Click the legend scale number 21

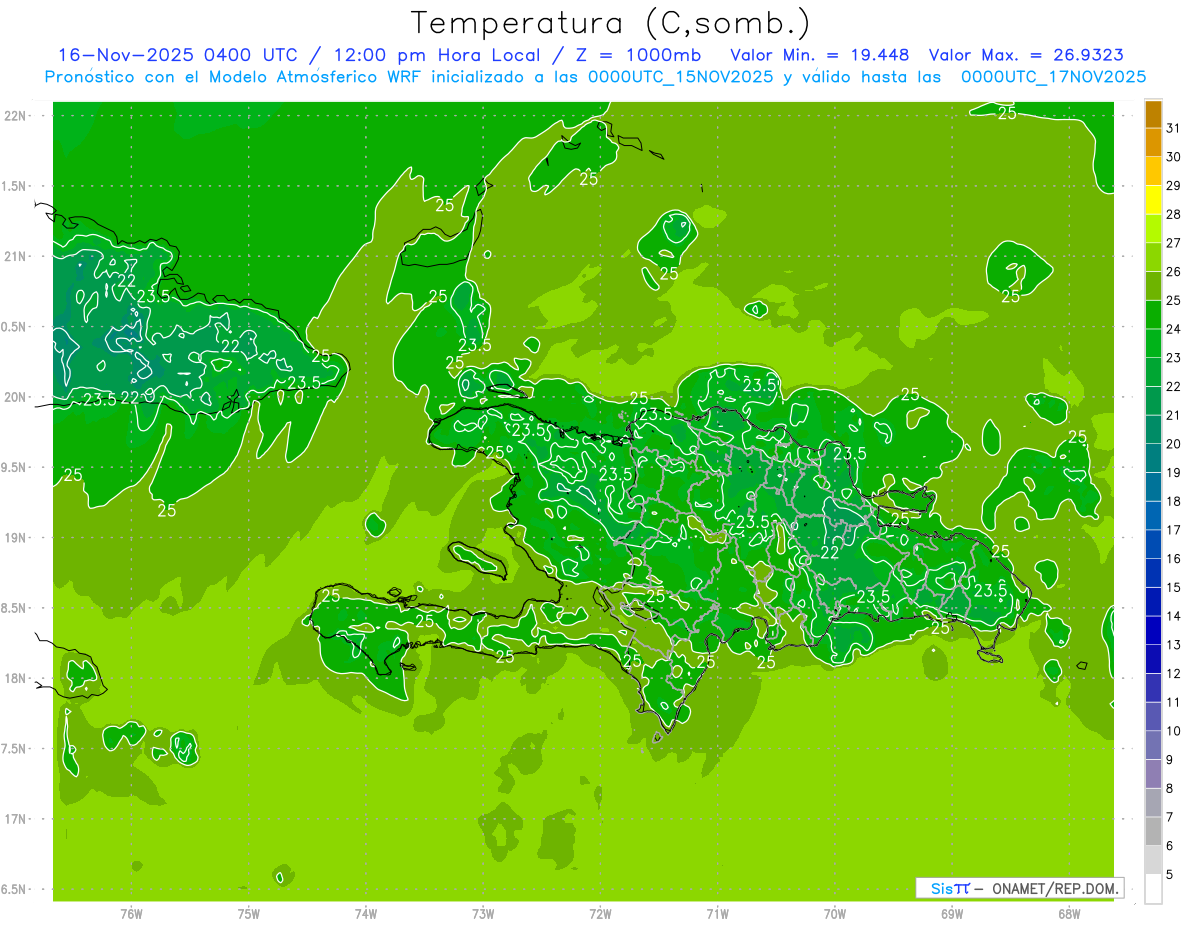point(1174,415)
